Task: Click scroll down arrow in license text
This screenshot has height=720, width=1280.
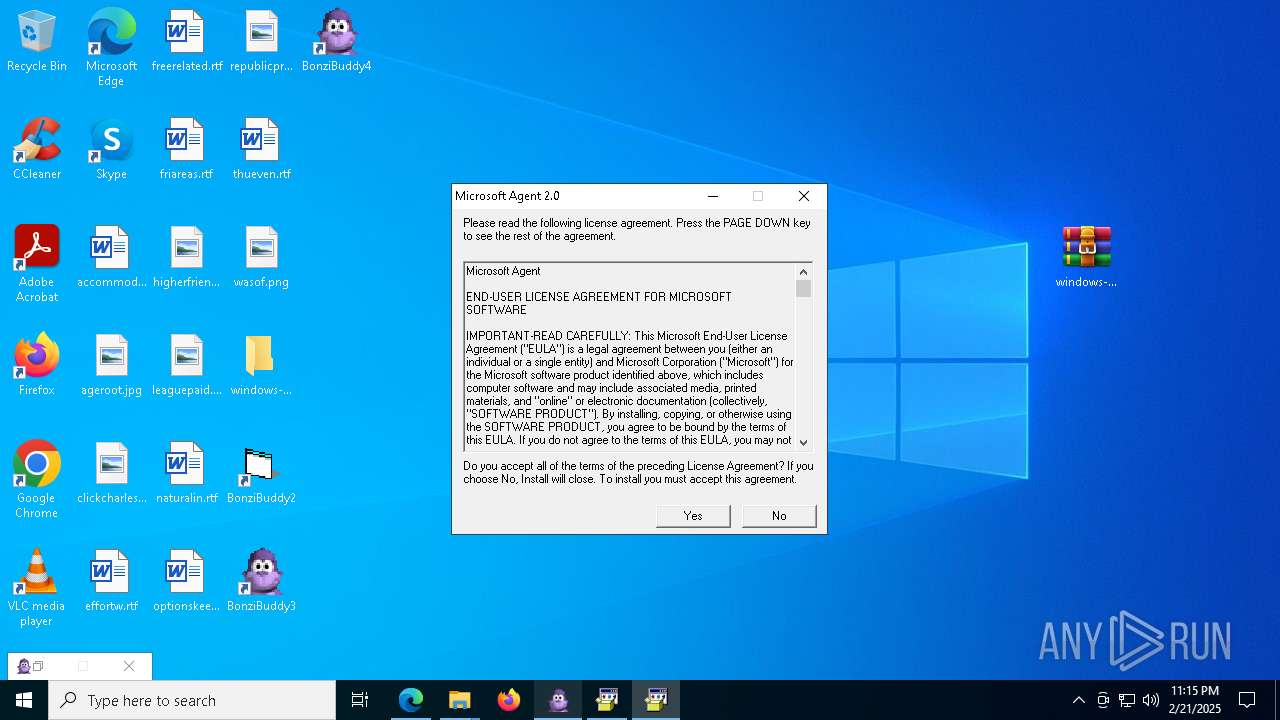Action: click(x=803, y=441)
